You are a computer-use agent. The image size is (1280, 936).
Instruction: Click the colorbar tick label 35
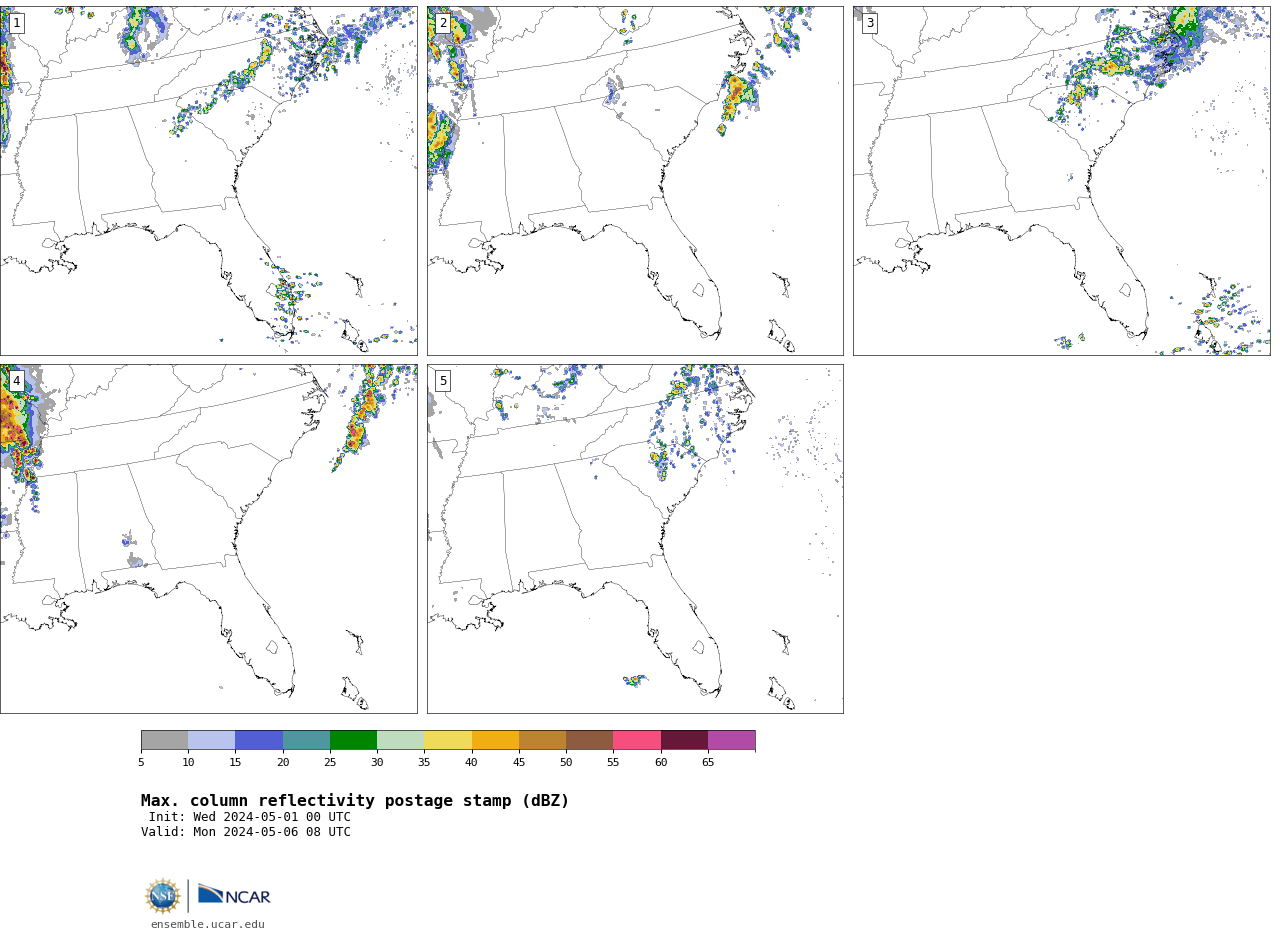point(424,762)
